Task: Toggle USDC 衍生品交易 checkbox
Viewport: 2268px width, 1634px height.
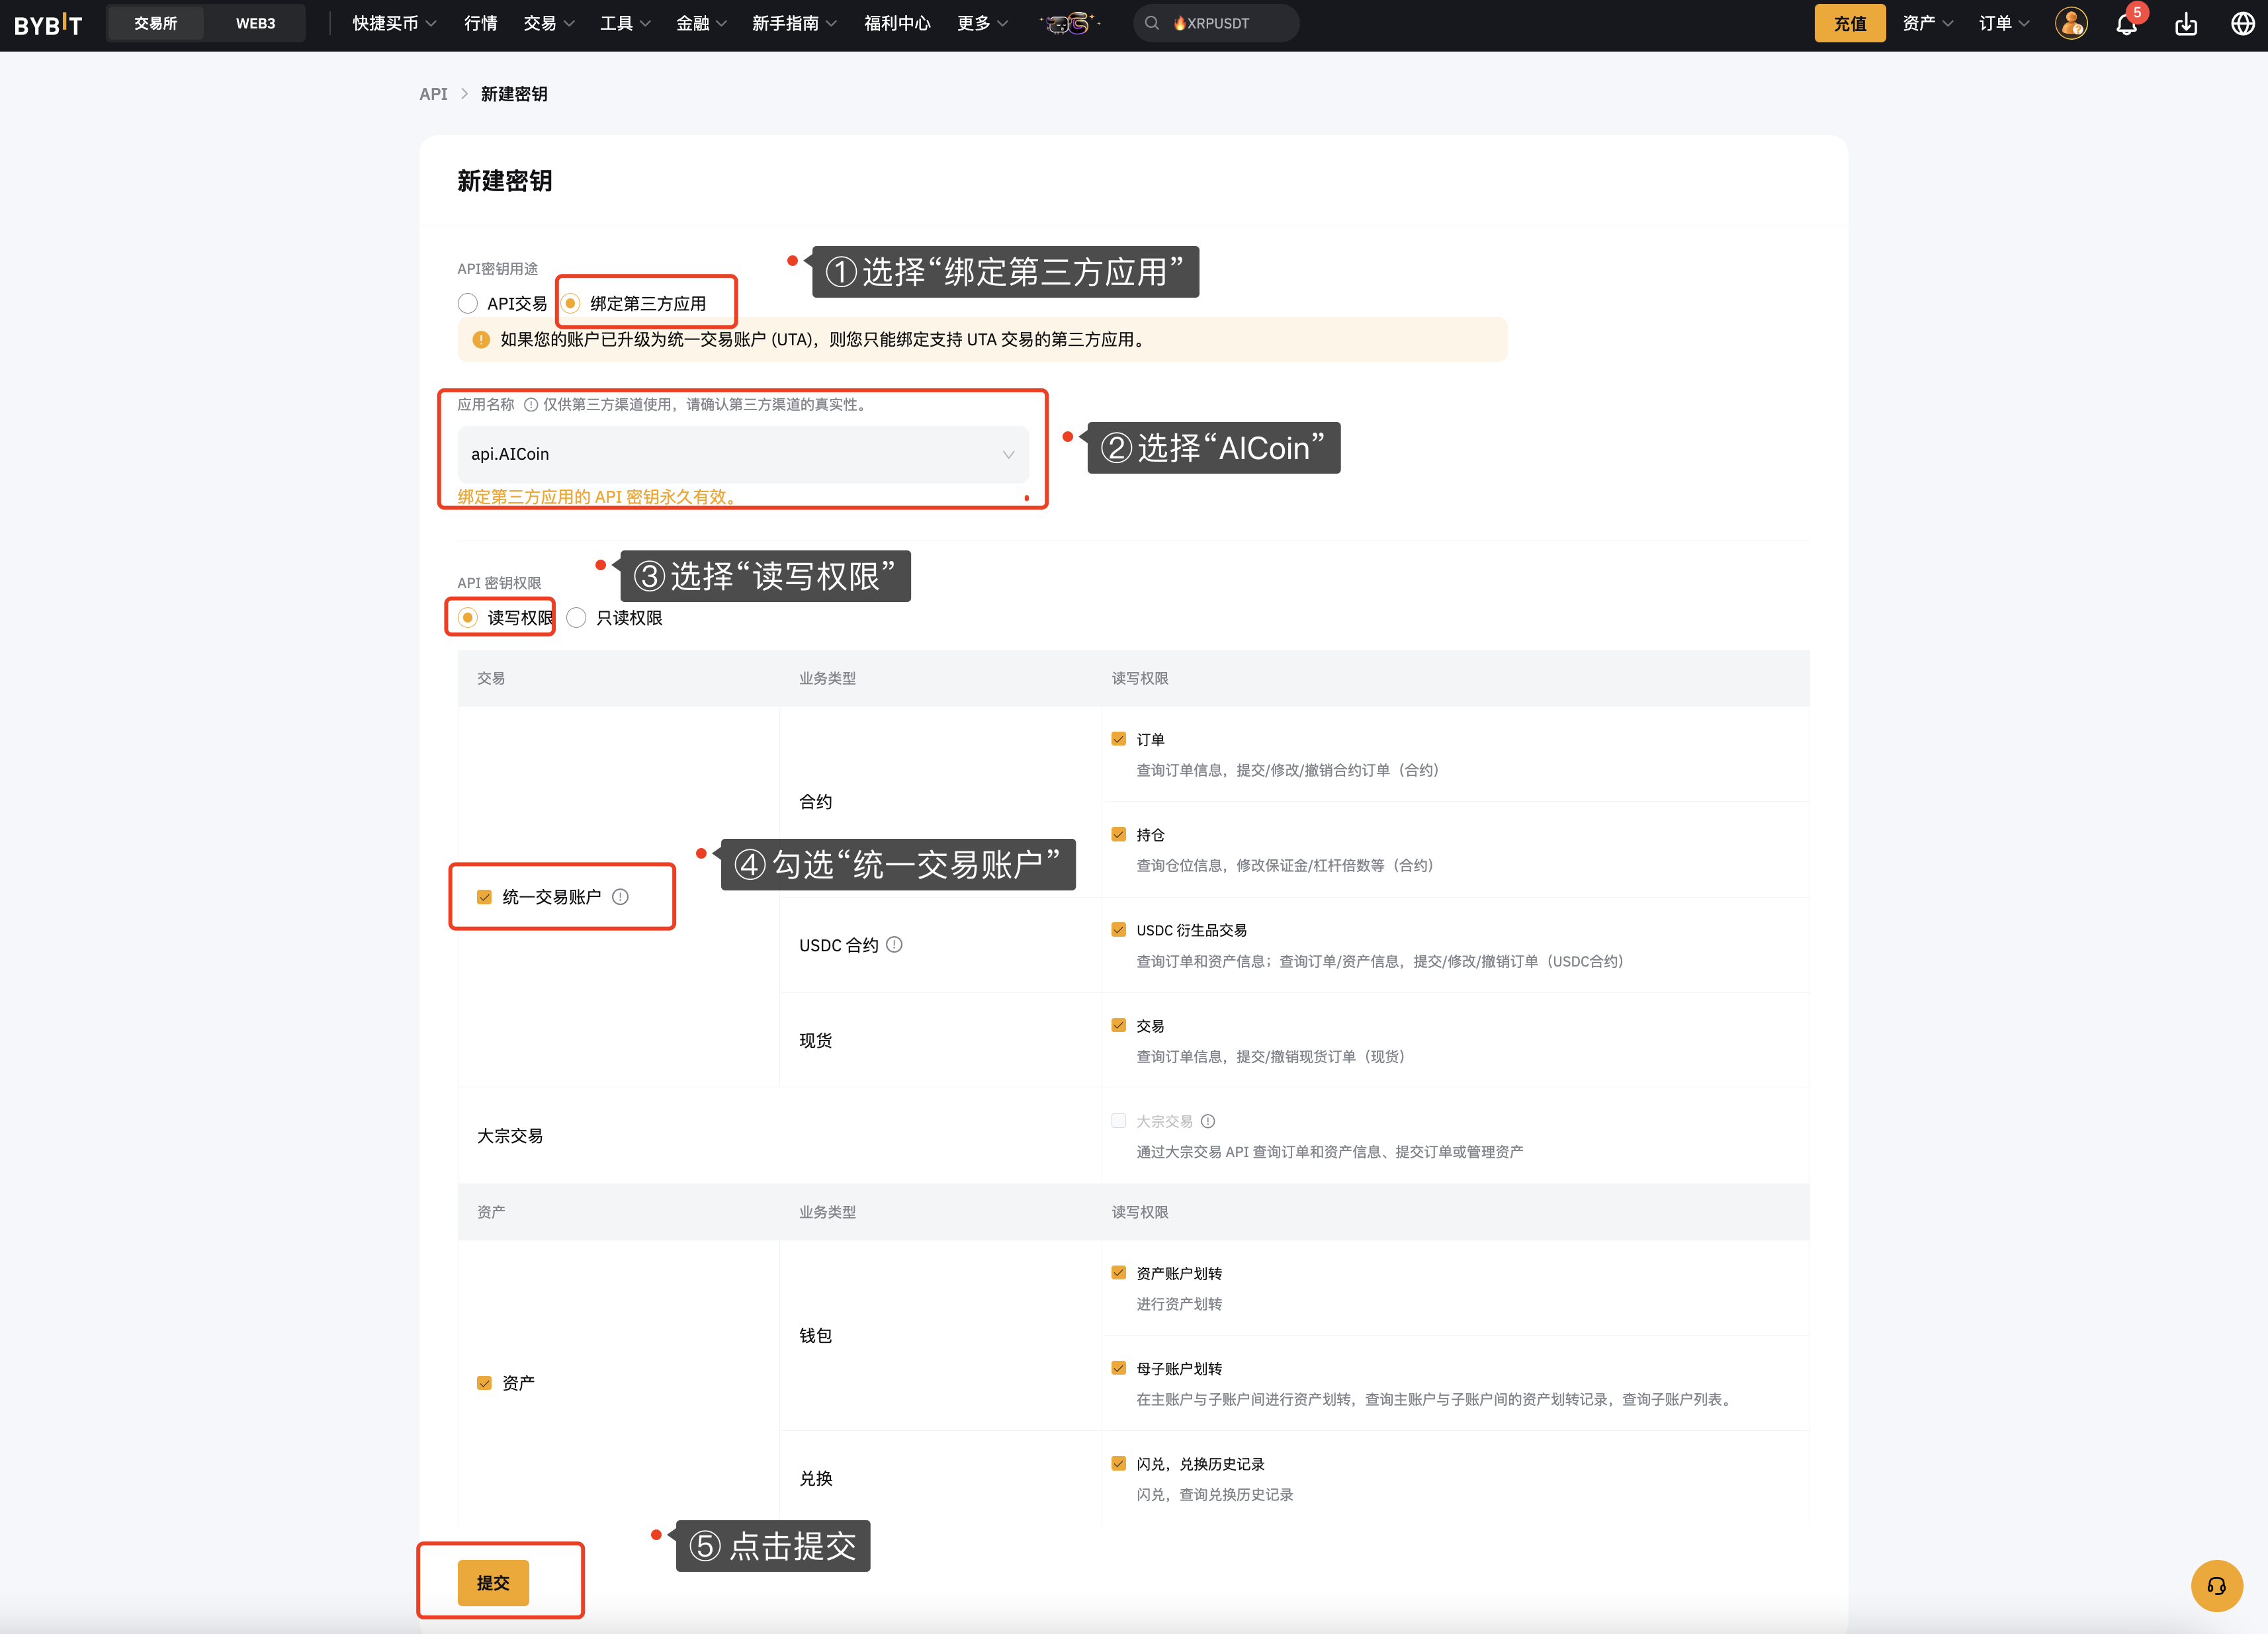Action: pos(1118,930)
